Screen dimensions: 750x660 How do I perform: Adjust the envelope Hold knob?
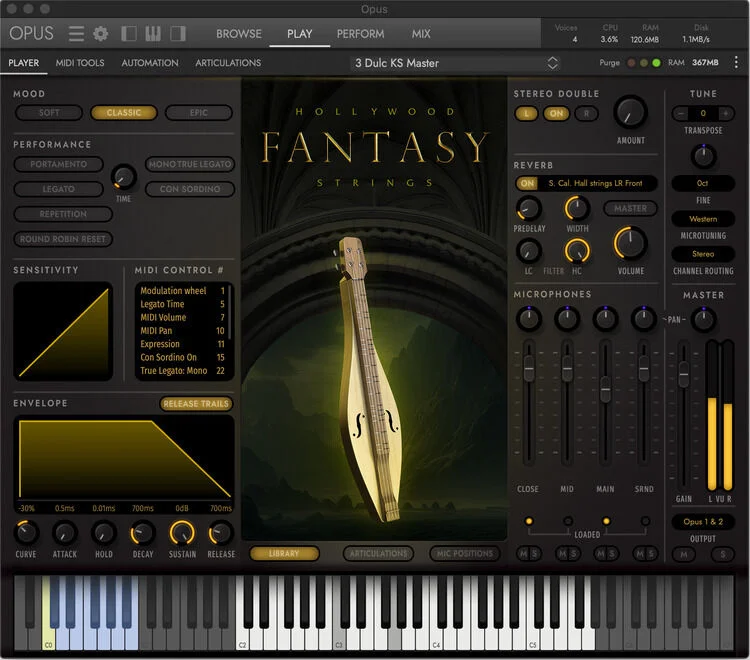click(x=104, y=533)
